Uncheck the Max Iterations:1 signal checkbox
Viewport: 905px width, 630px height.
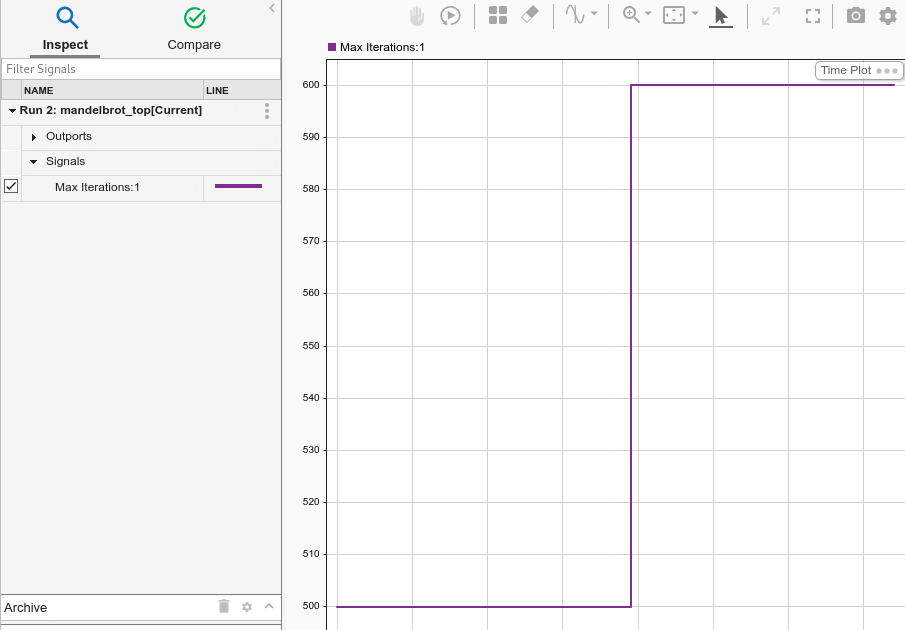11,187
